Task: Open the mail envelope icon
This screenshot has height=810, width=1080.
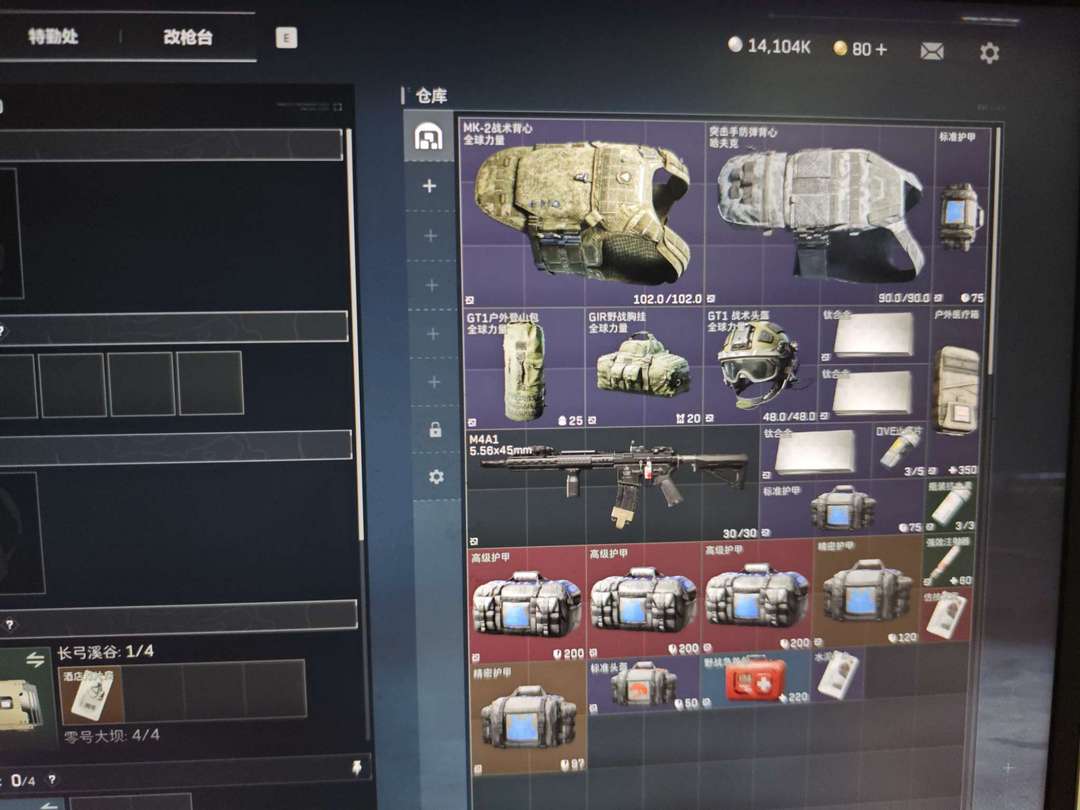Action: coord(932,50)
